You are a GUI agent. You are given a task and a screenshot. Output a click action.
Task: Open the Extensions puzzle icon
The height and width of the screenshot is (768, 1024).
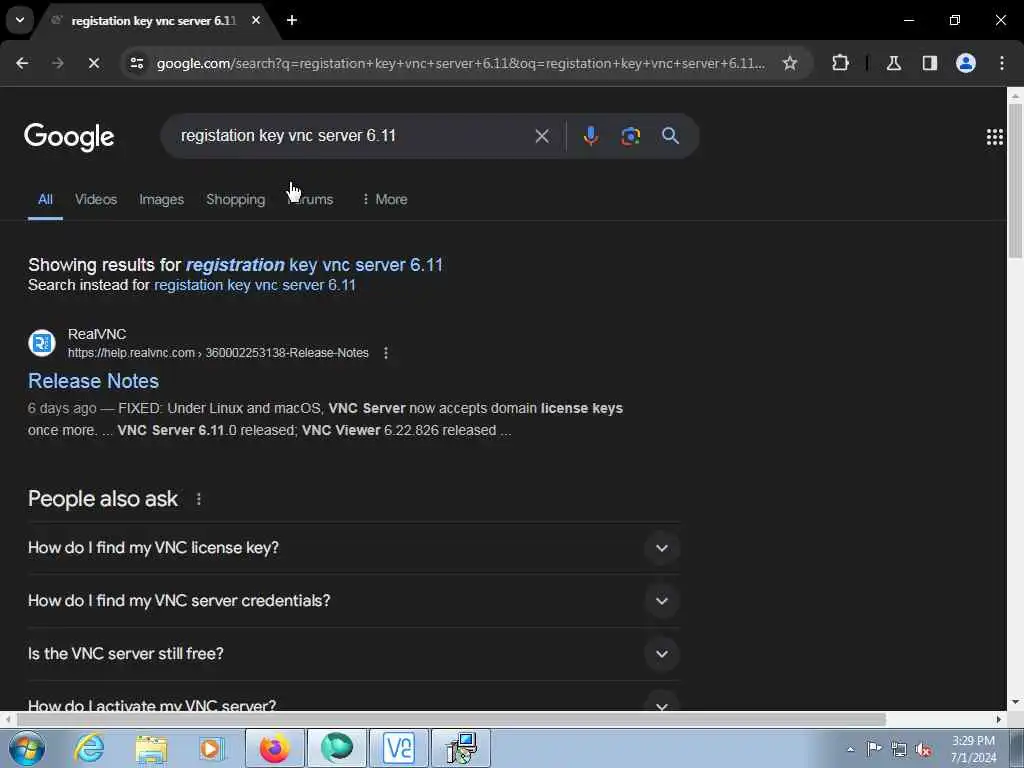[x=840, y=63]
